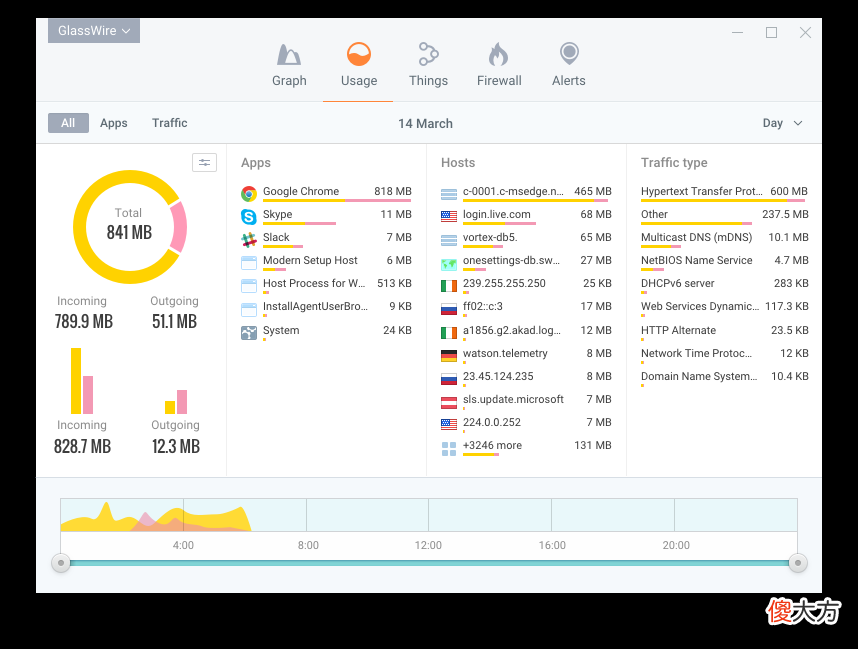Image resolution: width=858 pixels, height=649 pixels.
Task: Select the login.live.com host row
Action: pos(526,217)
